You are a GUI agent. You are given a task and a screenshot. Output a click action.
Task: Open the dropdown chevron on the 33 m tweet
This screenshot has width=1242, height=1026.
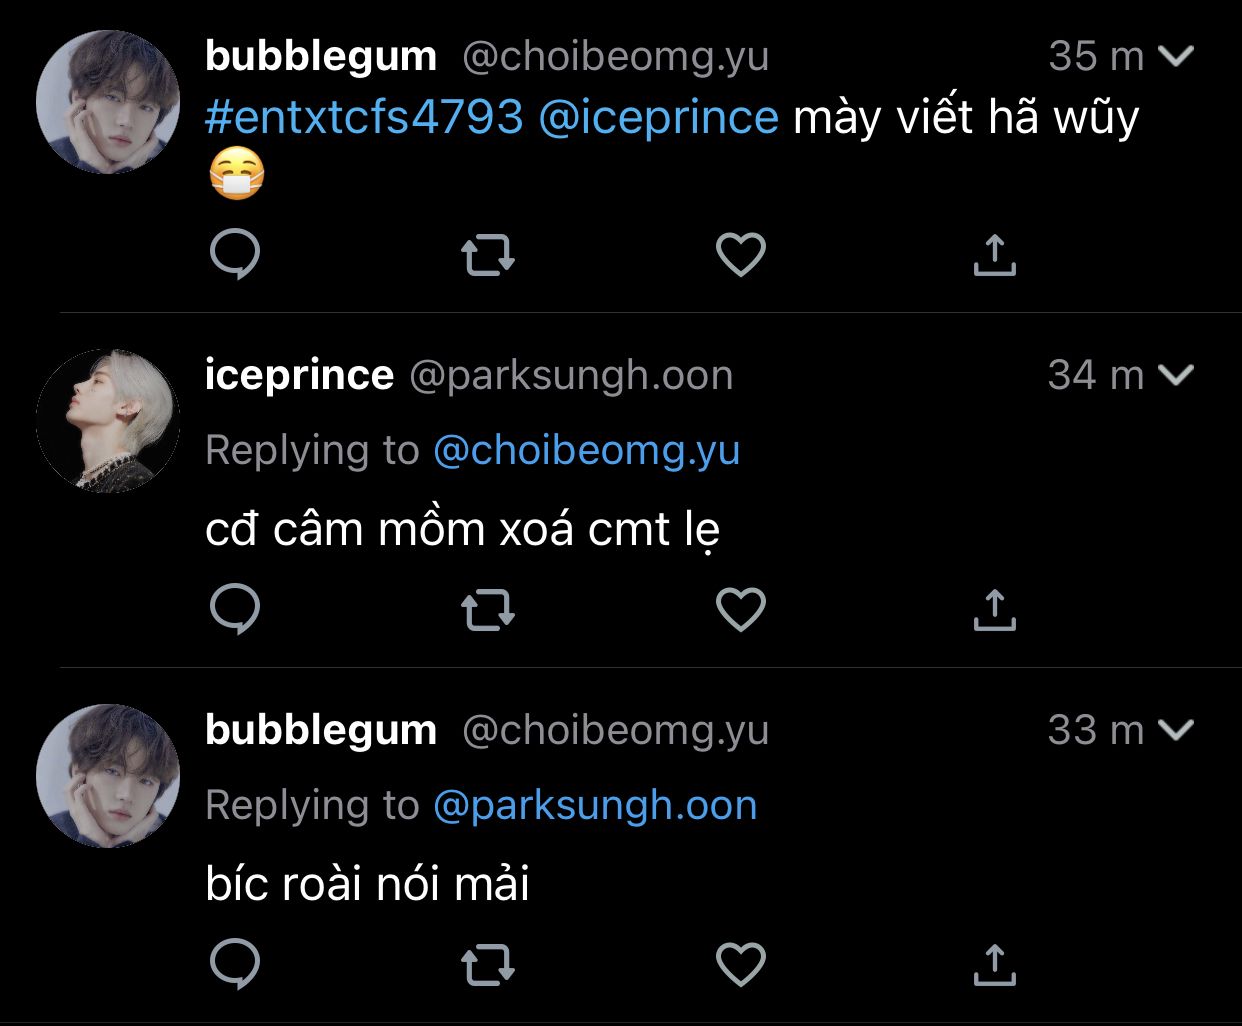1176,730
